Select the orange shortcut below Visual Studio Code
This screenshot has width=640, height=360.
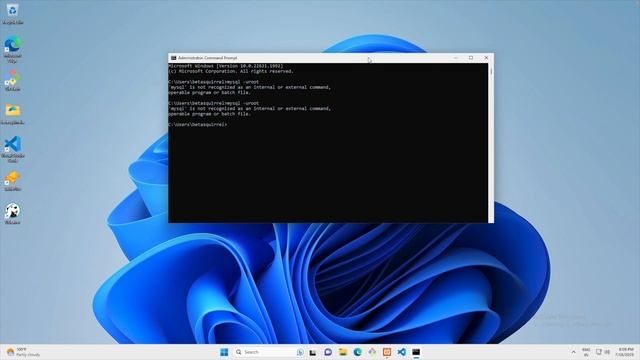[13, 181]
